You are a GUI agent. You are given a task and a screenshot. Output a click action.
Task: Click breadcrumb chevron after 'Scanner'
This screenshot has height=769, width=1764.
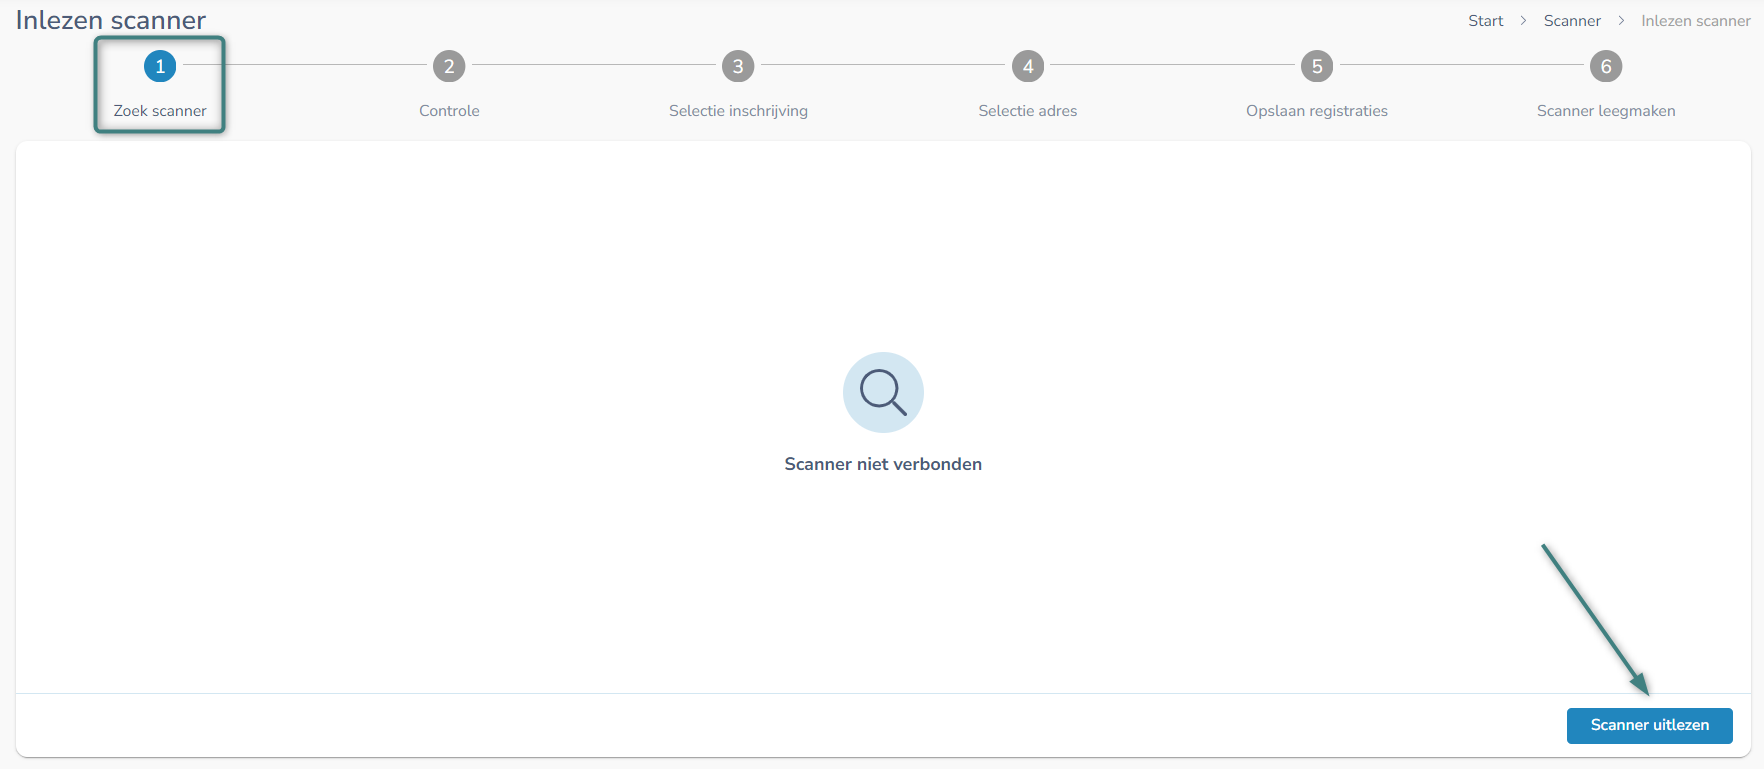[1621, 21]
